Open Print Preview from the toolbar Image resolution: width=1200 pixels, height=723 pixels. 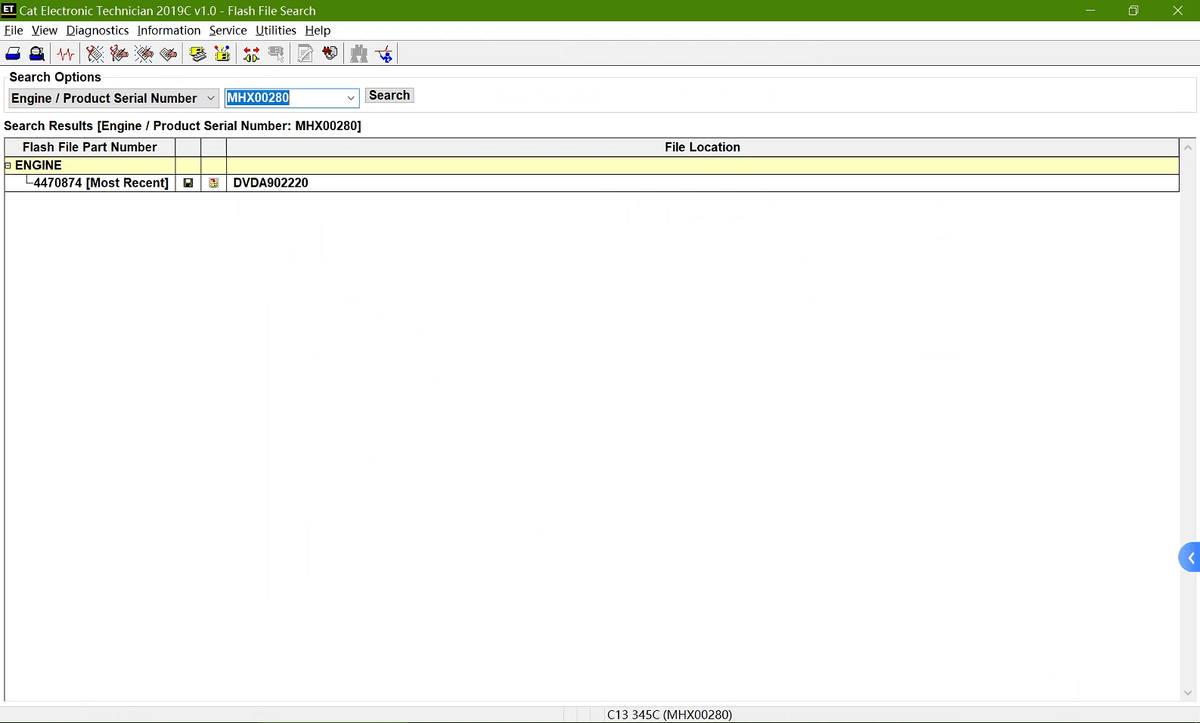[37, 54]
